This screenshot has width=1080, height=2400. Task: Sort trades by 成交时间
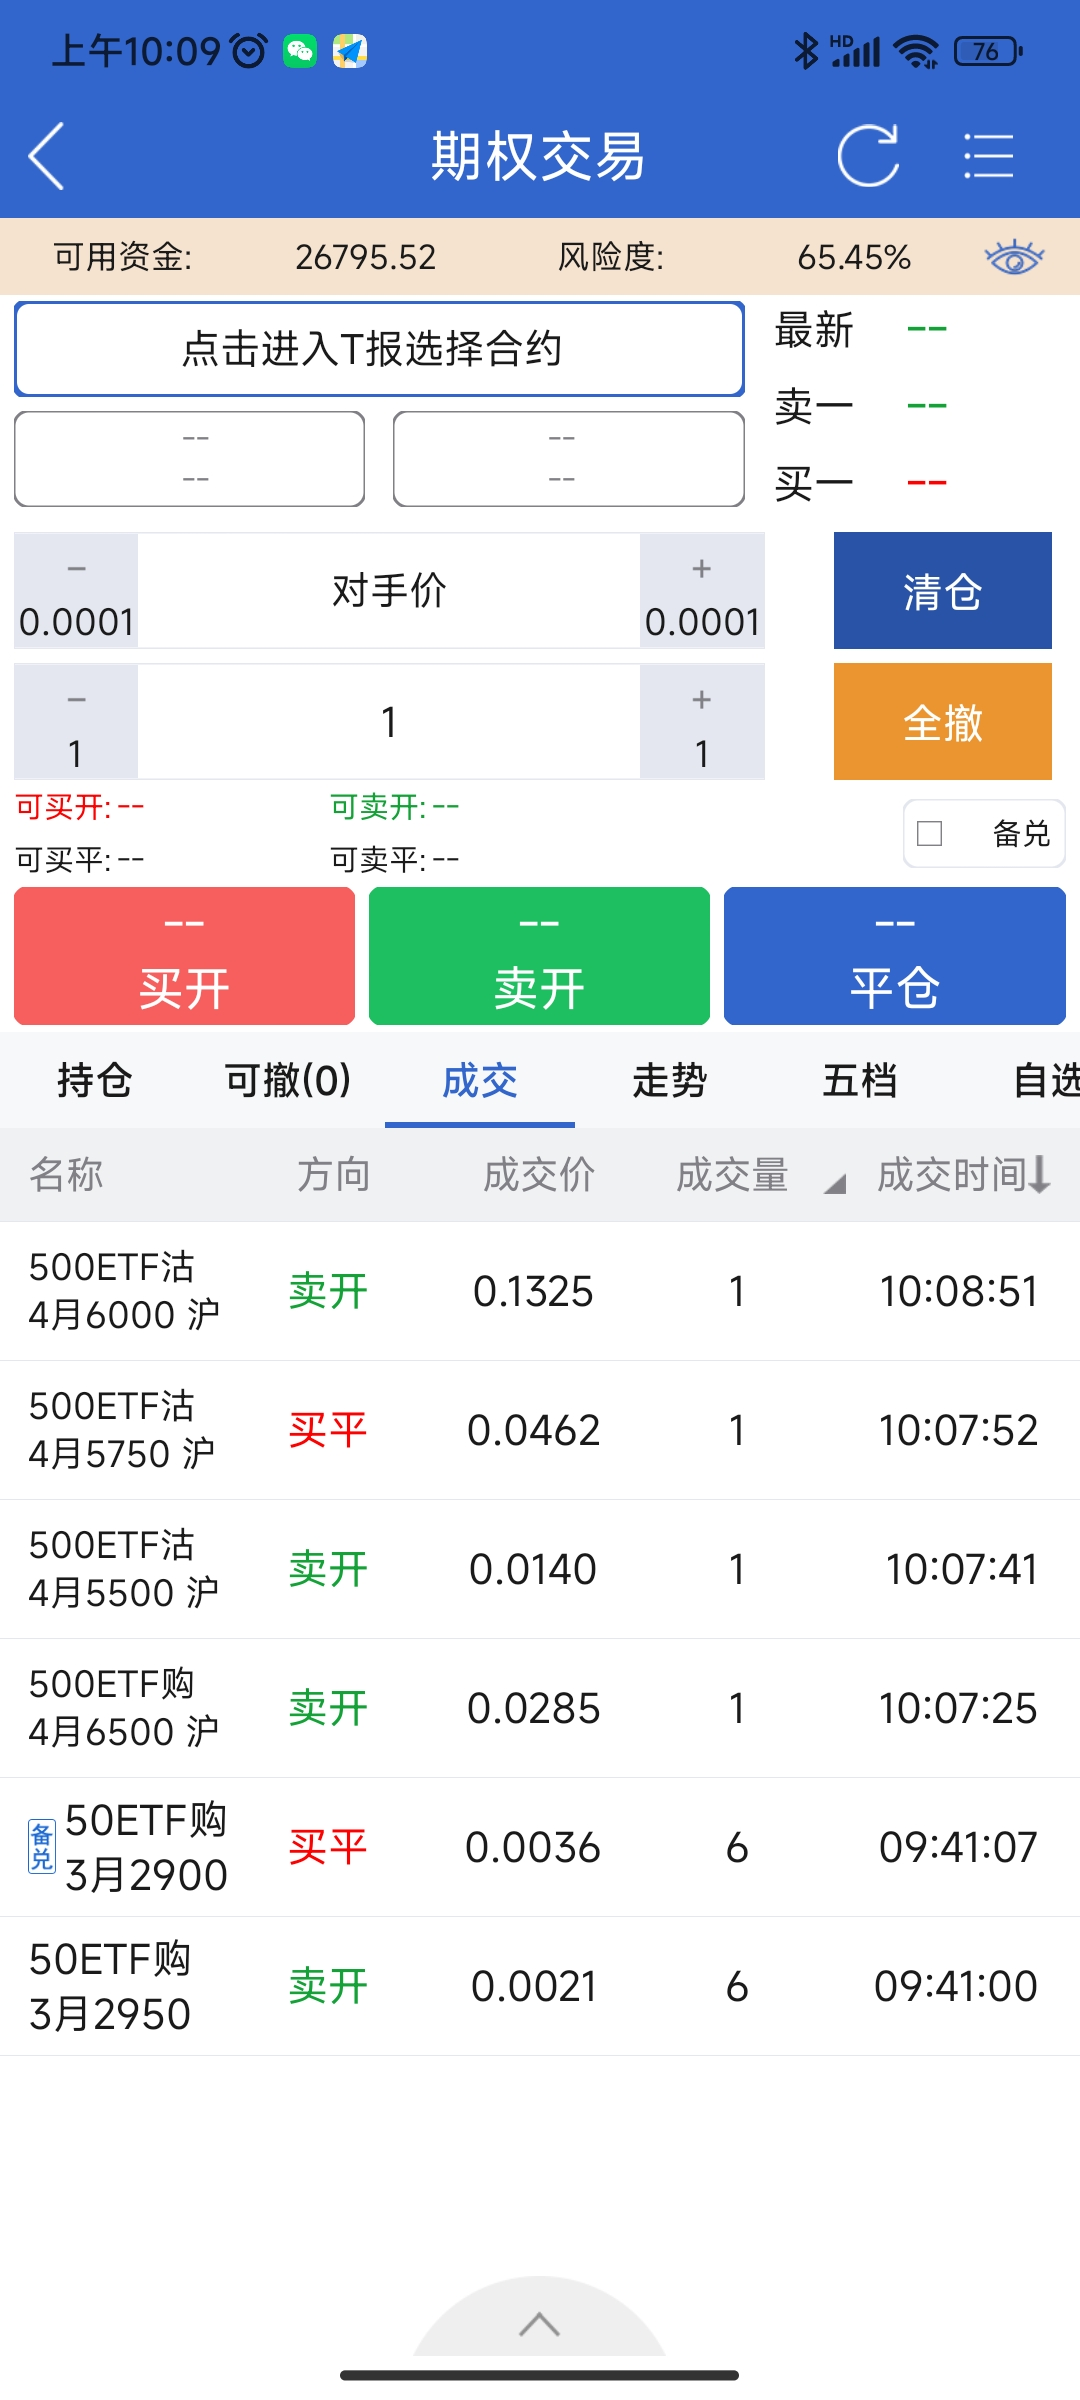[963, 1175]
